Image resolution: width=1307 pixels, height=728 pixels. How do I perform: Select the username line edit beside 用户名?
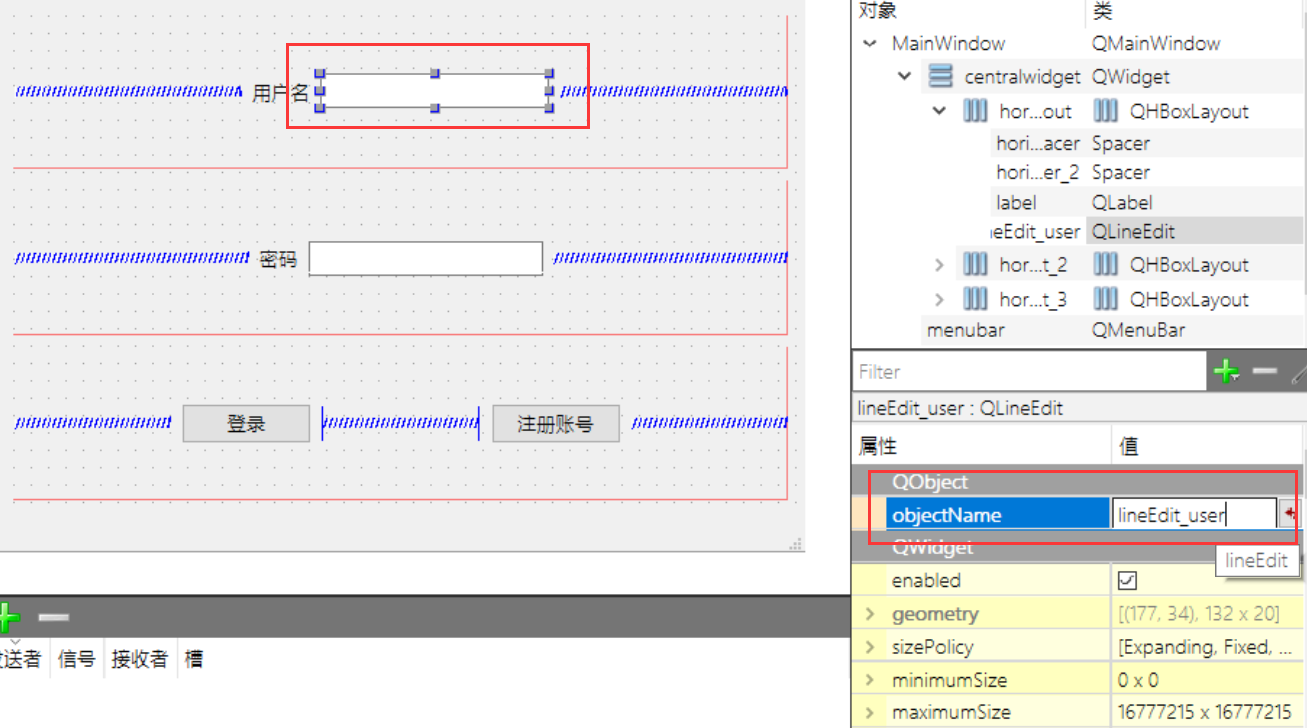(x=435, y=90)
